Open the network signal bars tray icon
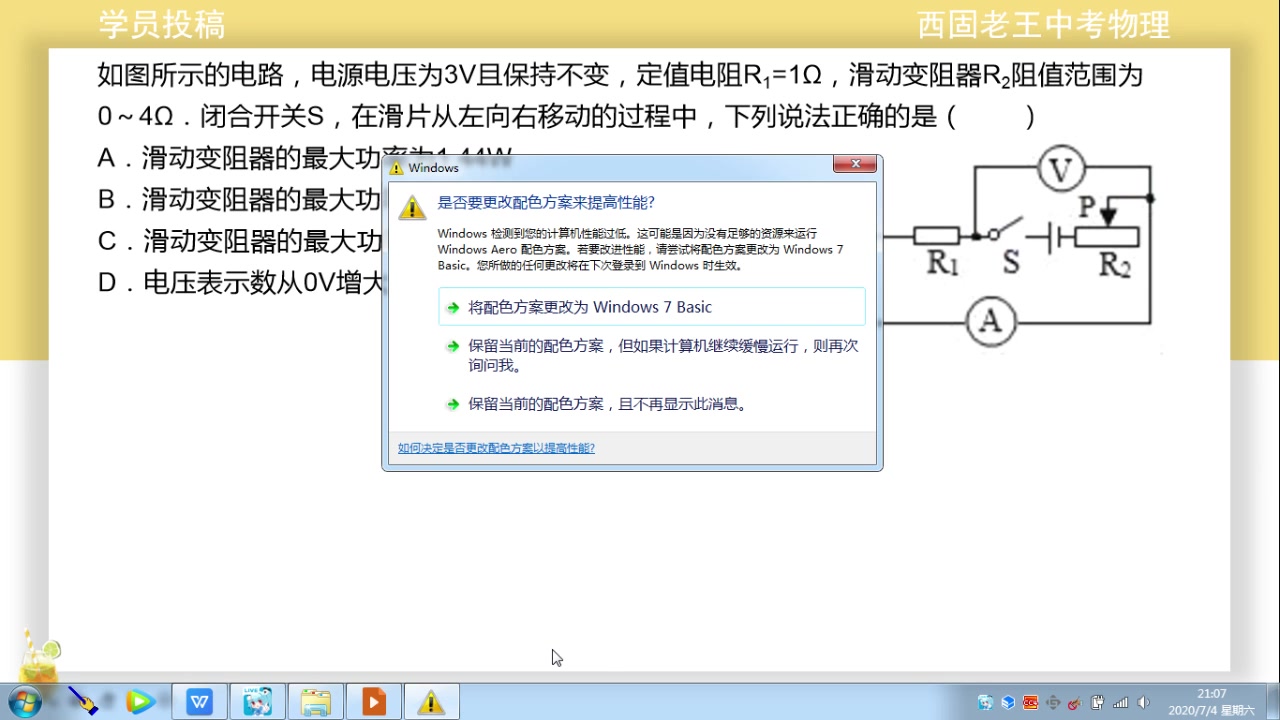Viewport: 1280px width, 720px height. click(1120, 702)
